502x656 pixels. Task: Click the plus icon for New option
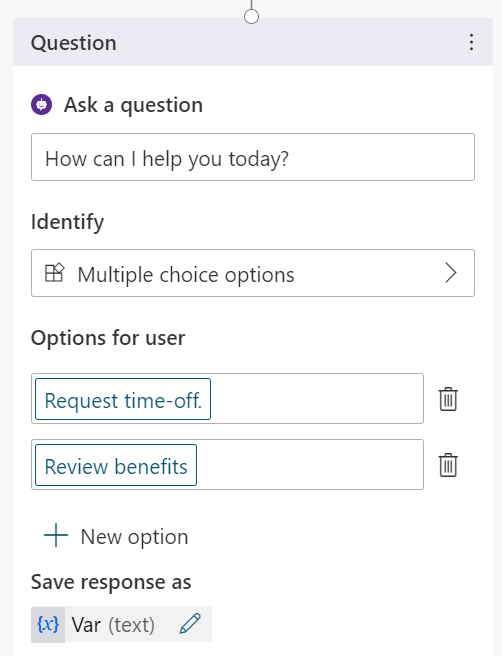pos(56,535)
